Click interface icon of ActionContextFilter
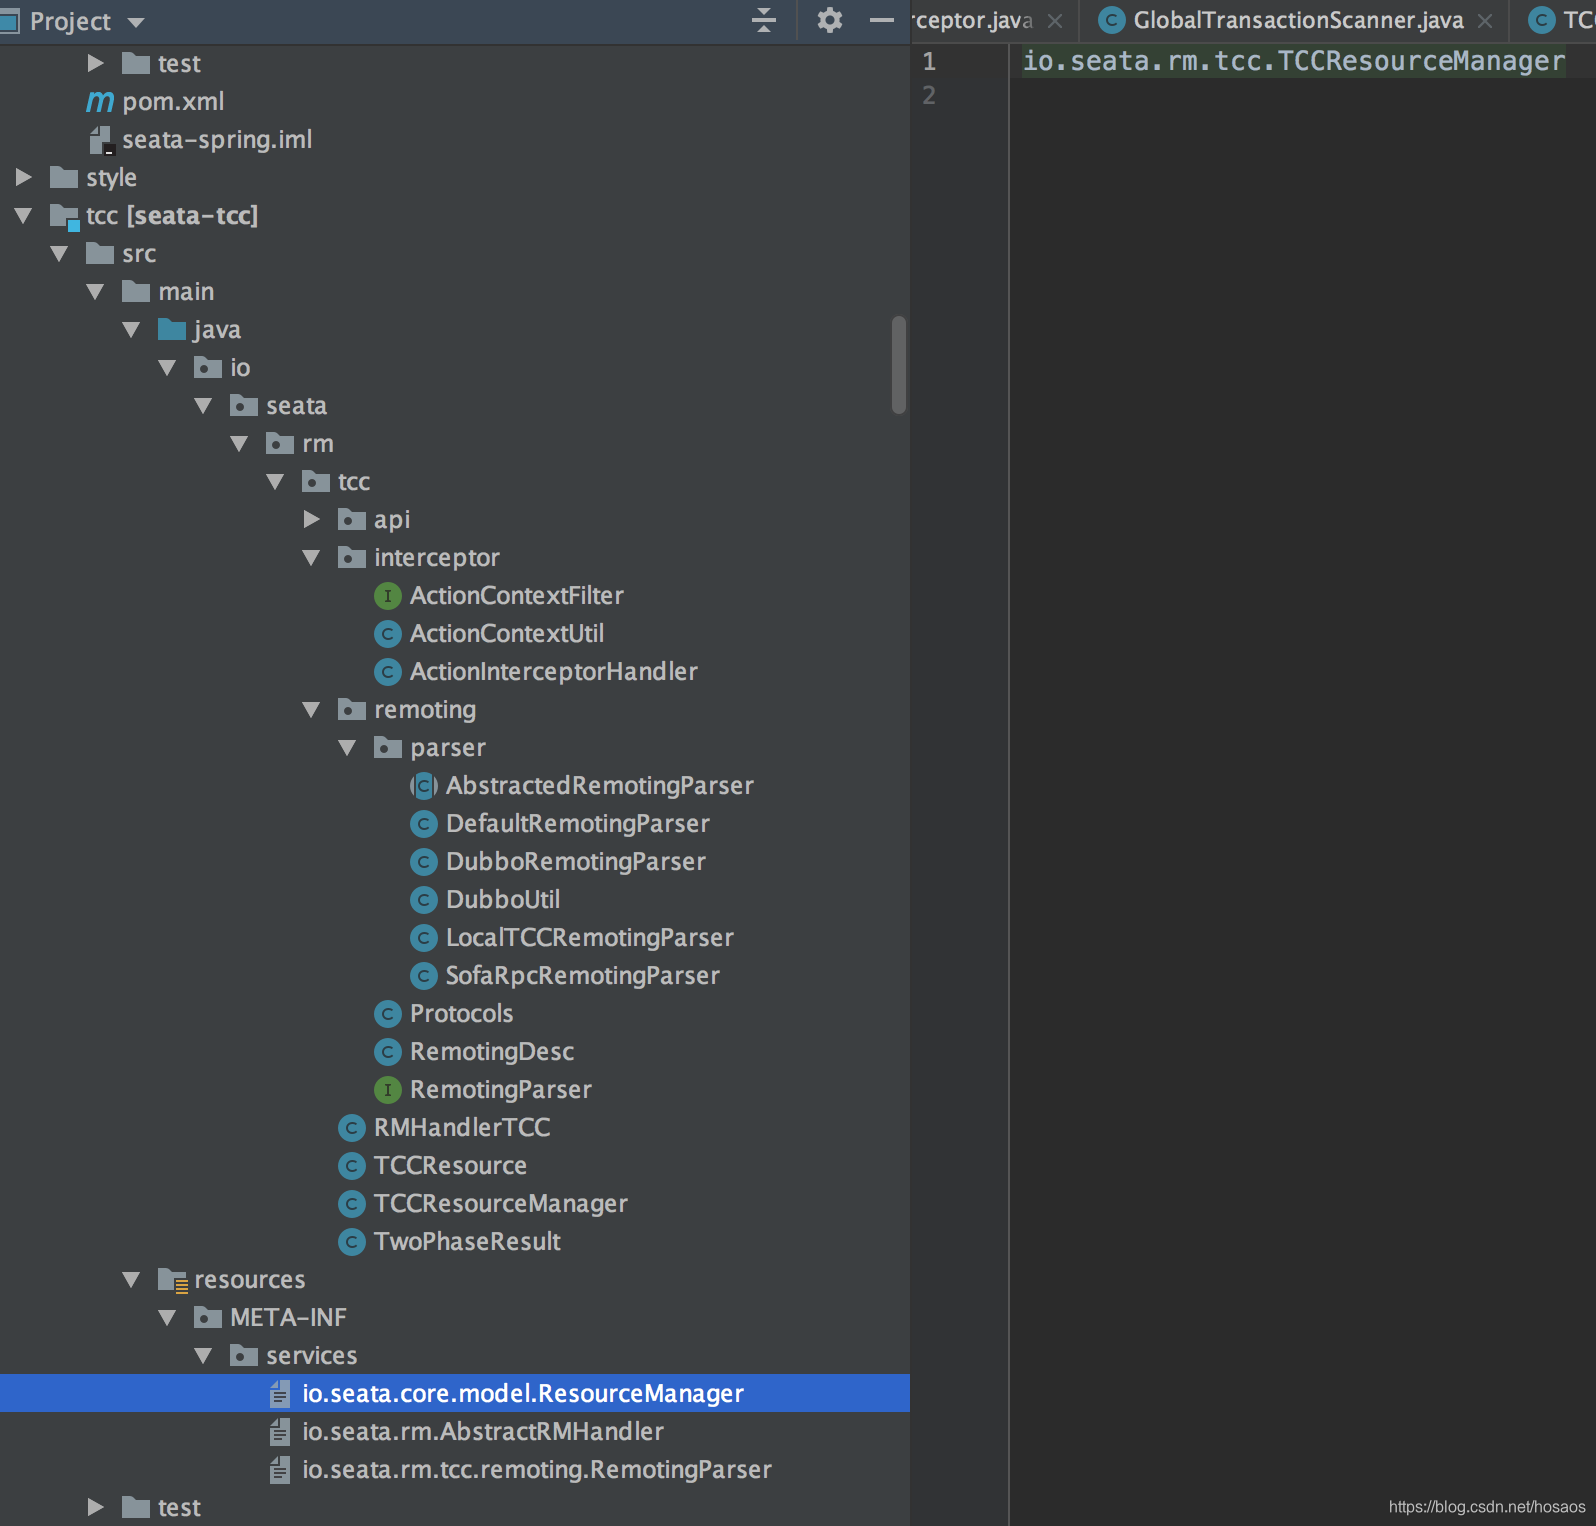Screen dimensions: 1596x1526 (387, 596)
